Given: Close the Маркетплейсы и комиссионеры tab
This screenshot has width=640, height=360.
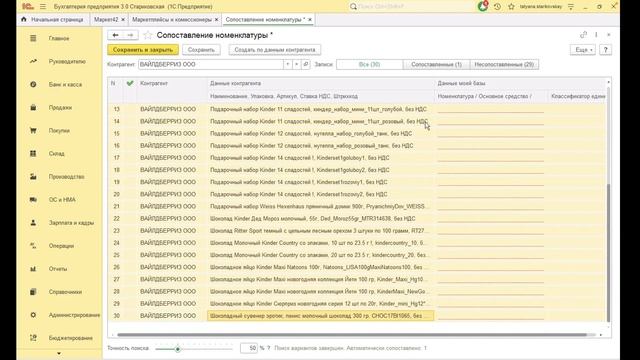Looking at the screenshot, I should point(216,19).
